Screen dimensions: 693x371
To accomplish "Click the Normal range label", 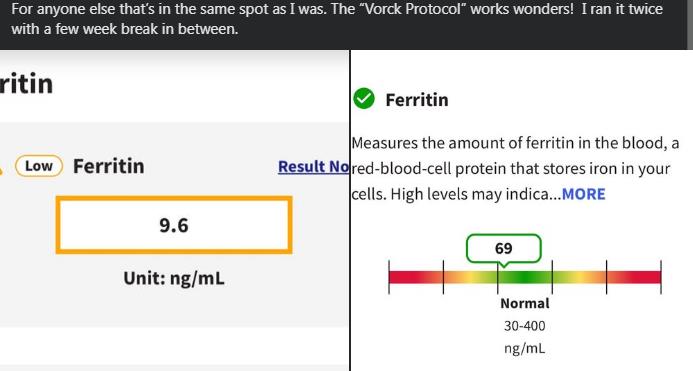I will coord(525,303).
